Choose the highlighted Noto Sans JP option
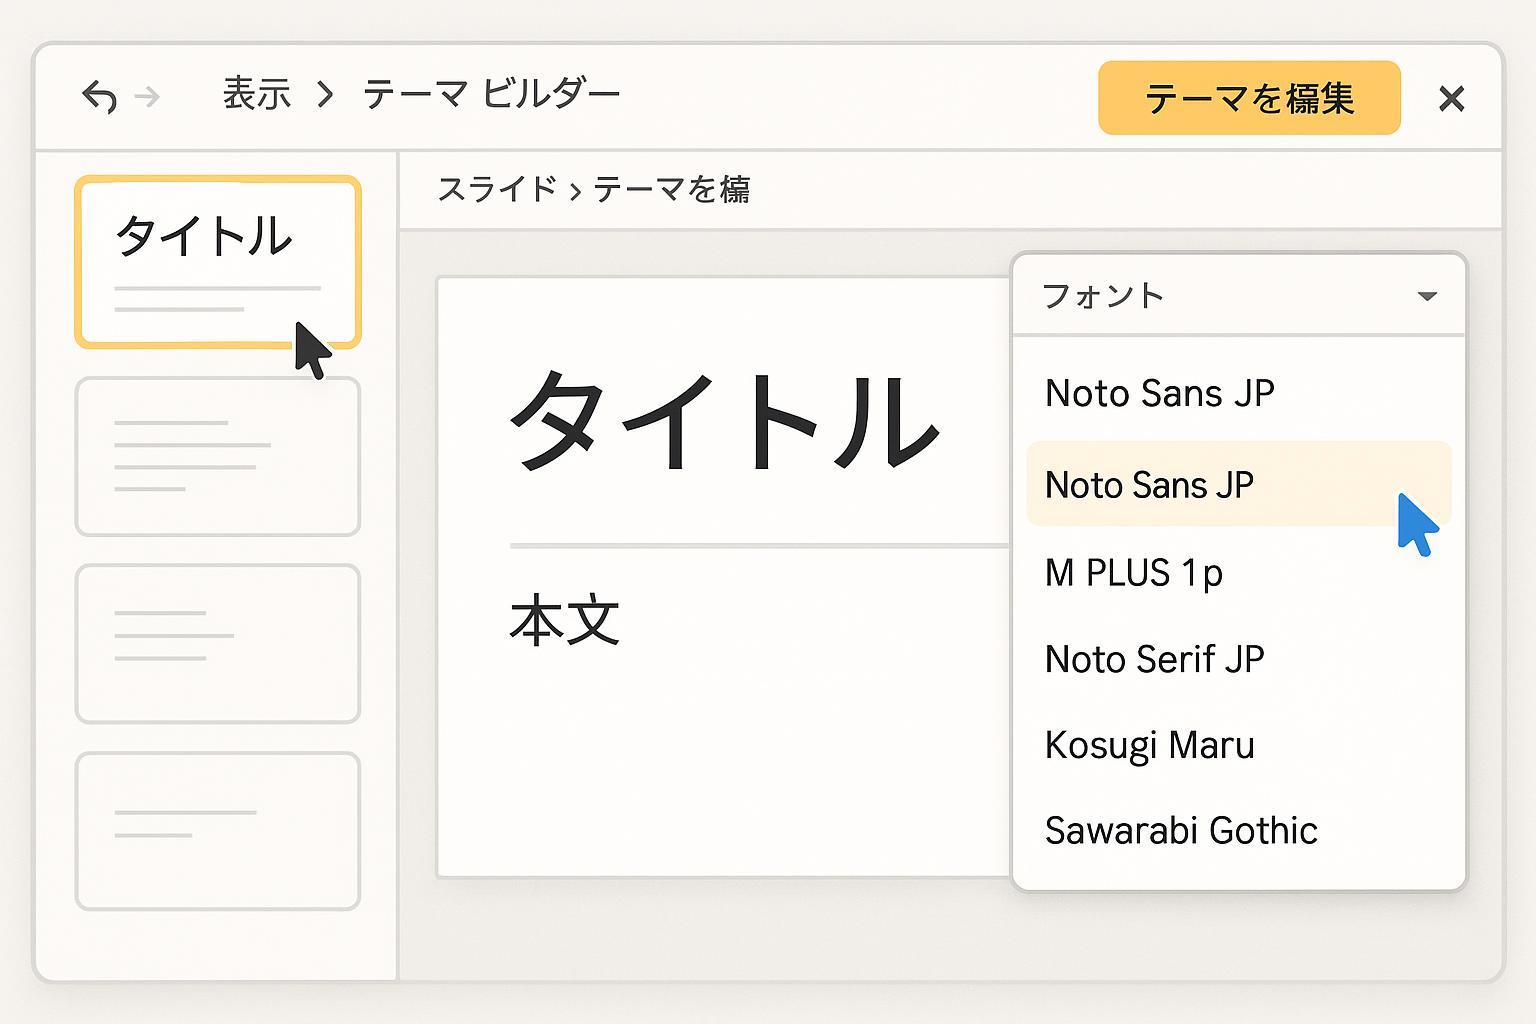This screenshot has height=1024, width=1536. 1150,485
